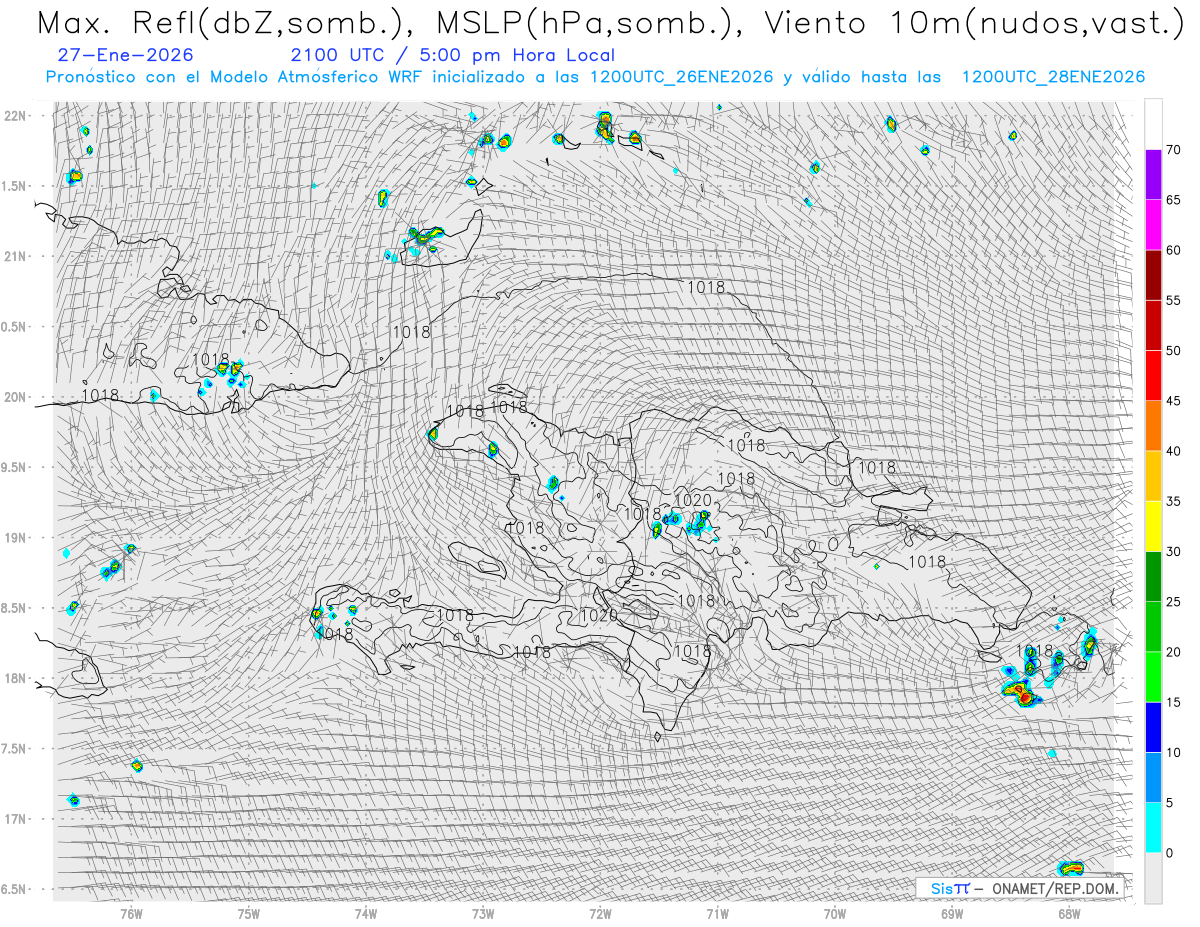Click the map title starting 'Max. Refl(dbZ,somb.)'

tap(609, 23)
